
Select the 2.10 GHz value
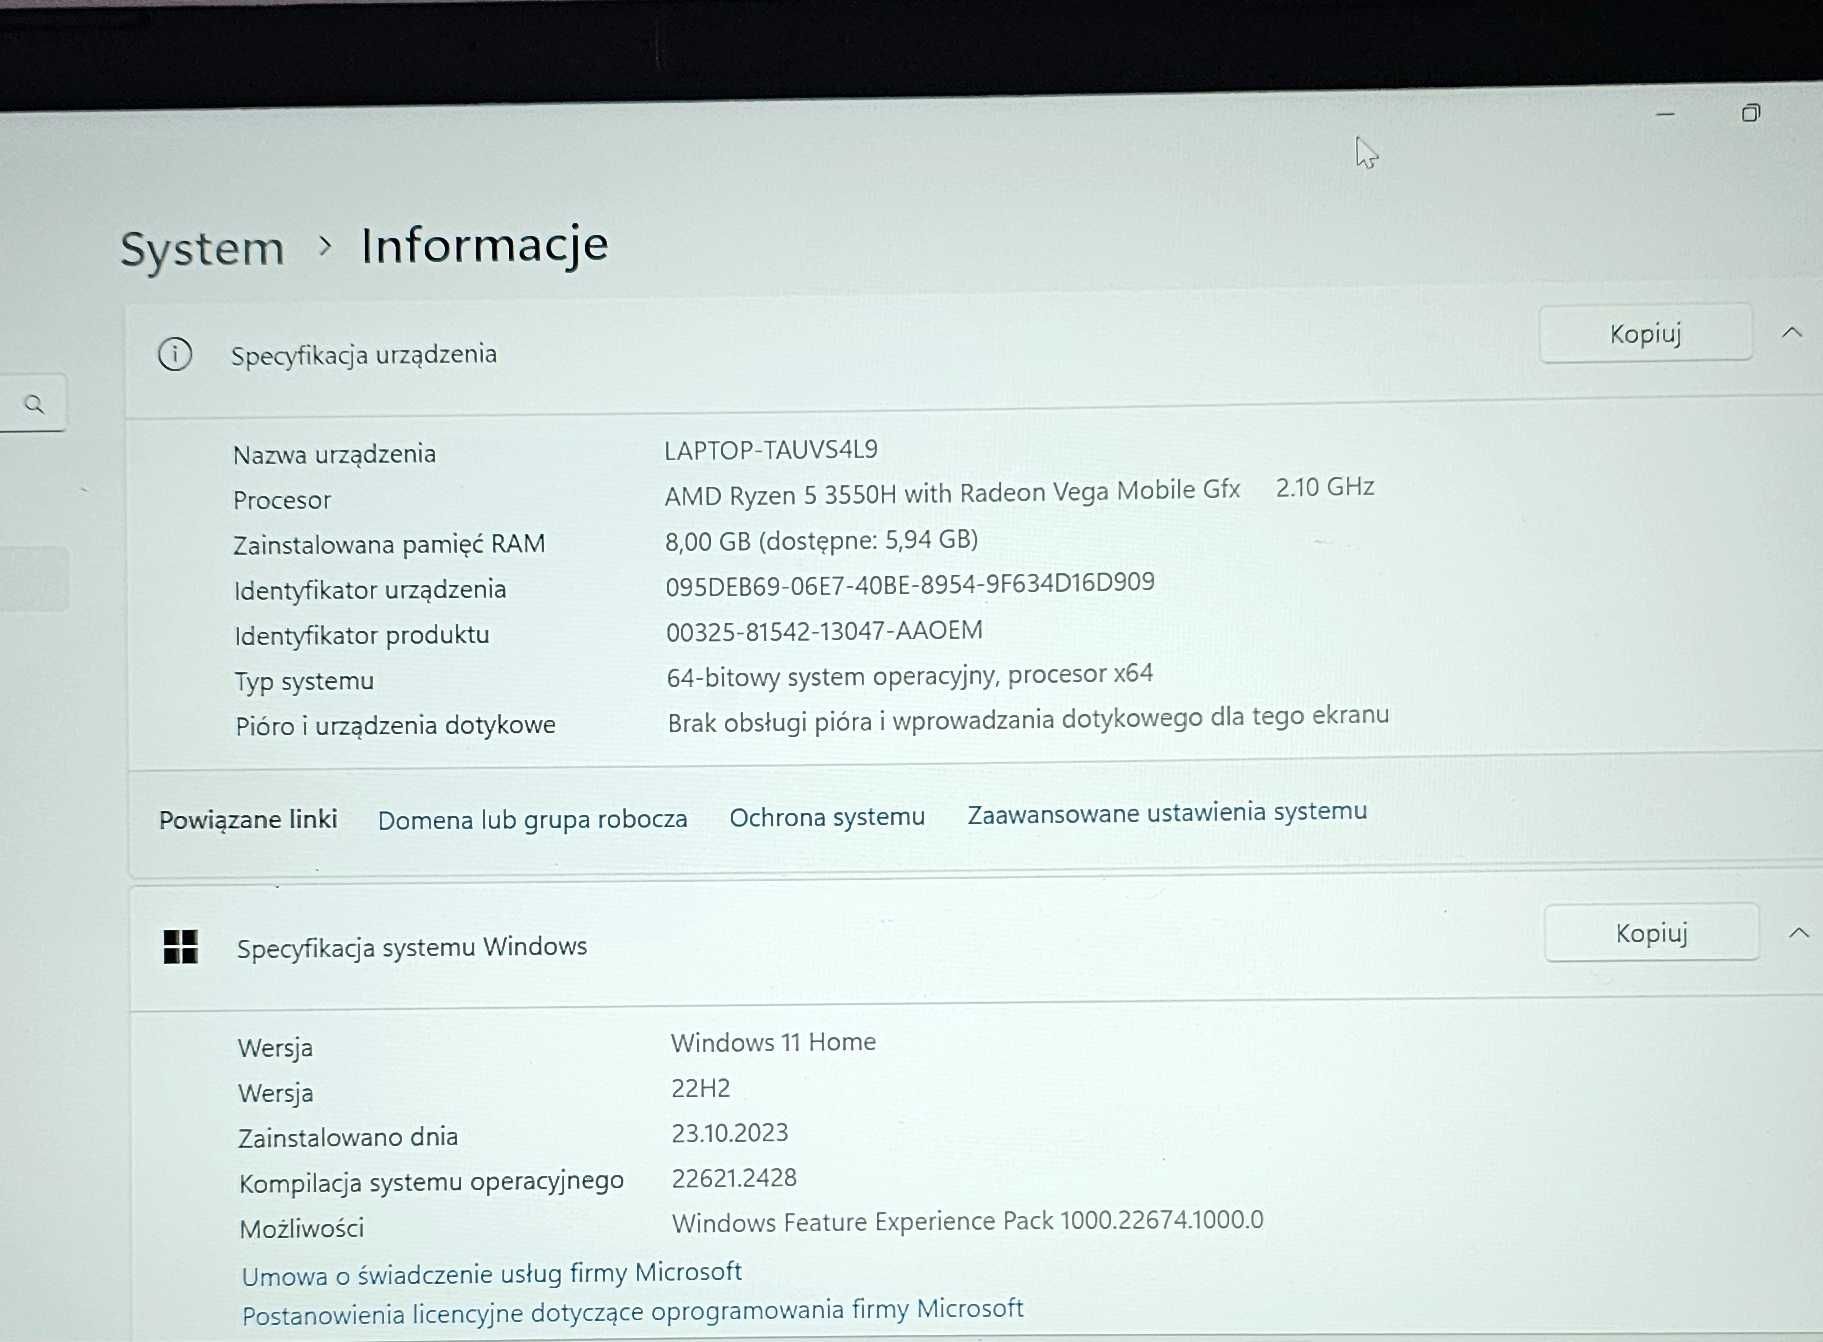pyautogui.click(x=1325, y=487)
